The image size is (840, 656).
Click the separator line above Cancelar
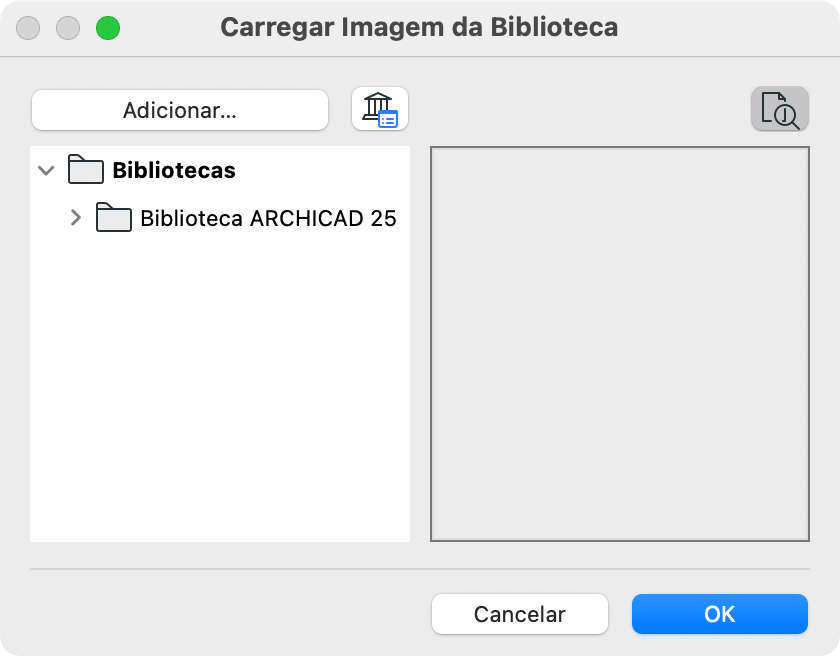click(x=419, y=569)
